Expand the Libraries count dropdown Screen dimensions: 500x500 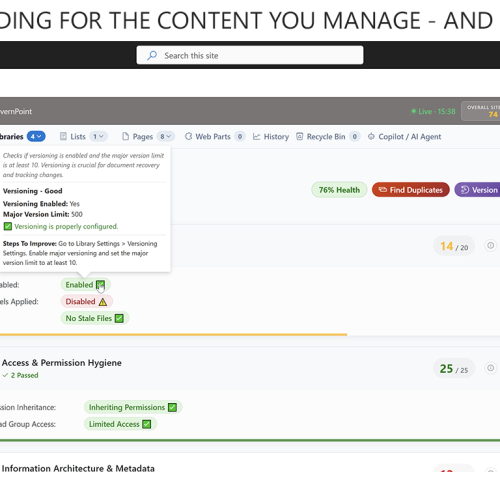point(36,137)
